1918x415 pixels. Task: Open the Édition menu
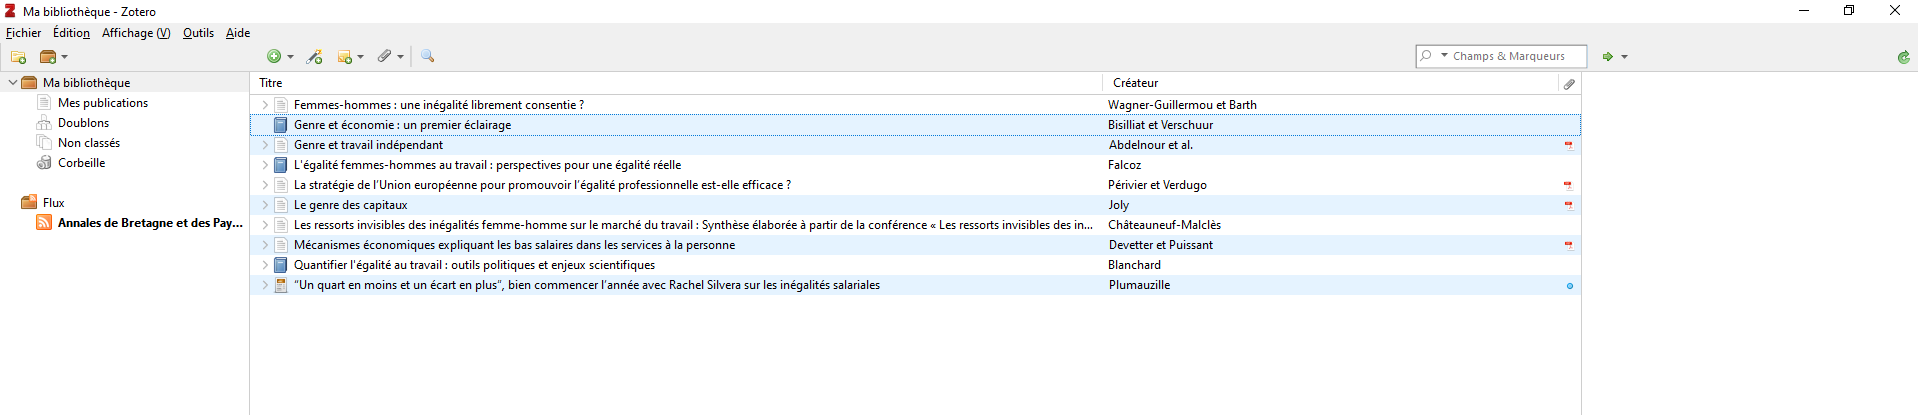pyautogui.click(x=71, y=33)
